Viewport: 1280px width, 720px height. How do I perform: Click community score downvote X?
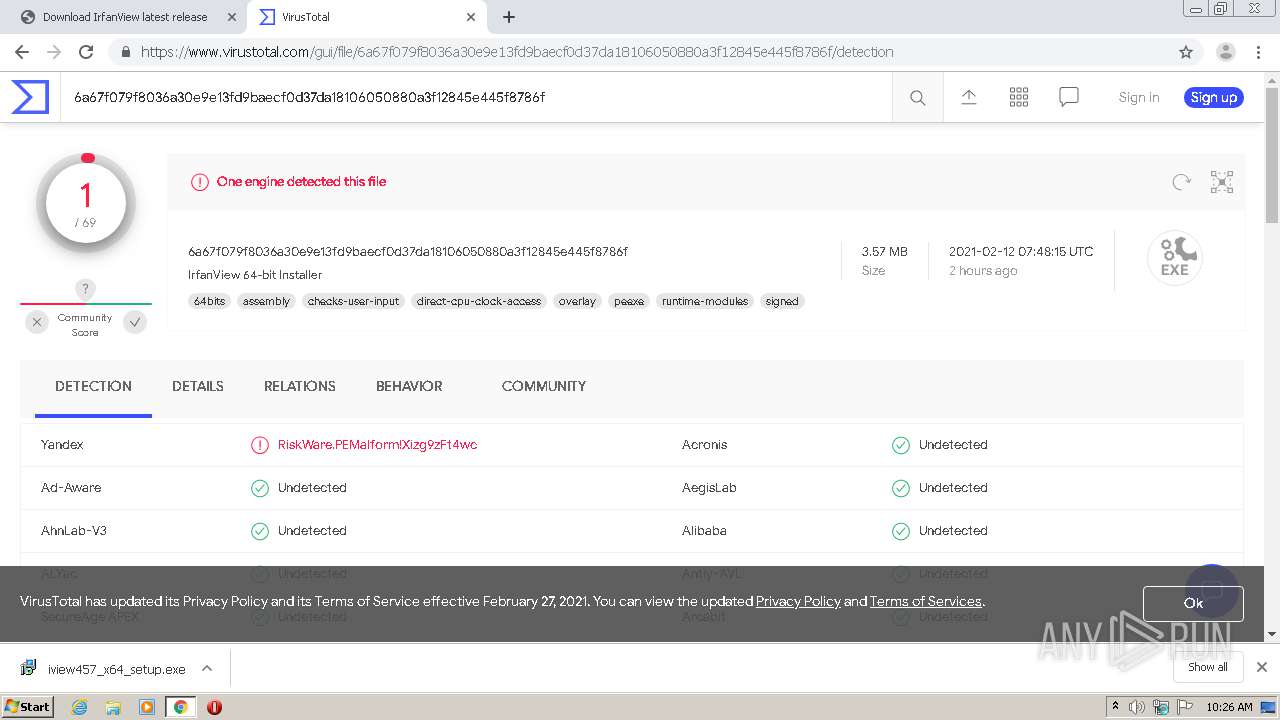[37, 322]
